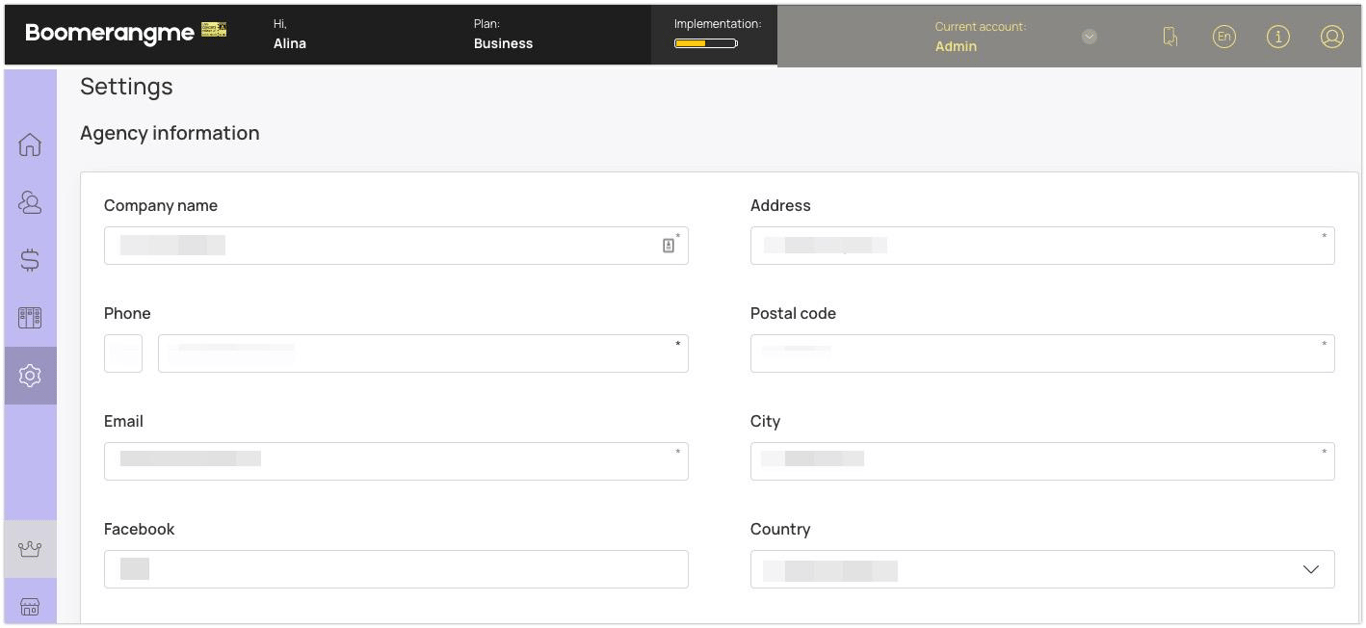The width and height of the screenshot is (1366, 628).
Task: Select the Settings gear in sidebar
Action: coord(30,376)
